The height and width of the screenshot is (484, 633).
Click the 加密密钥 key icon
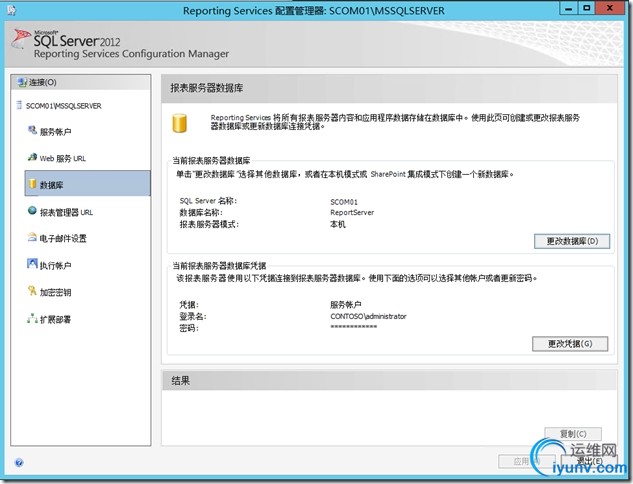tap(32, 291)
